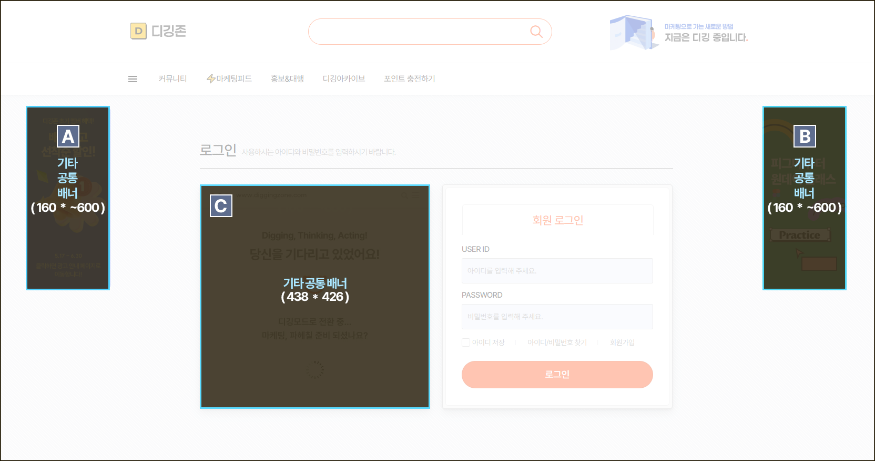Open the 포인트 충전하기 menu
This screenshot has height=461, width=875.
coord(410,79)
